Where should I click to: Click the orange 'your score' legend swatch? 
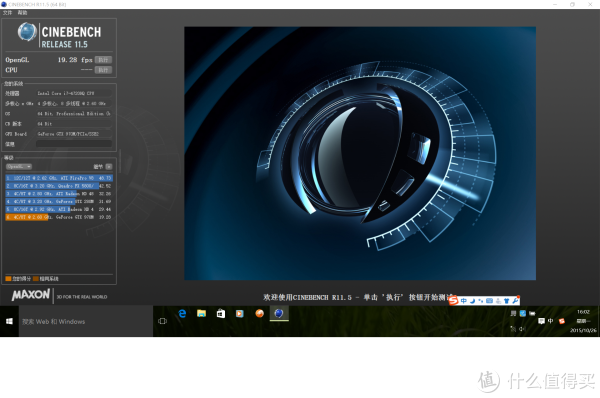tap(8, 279)
